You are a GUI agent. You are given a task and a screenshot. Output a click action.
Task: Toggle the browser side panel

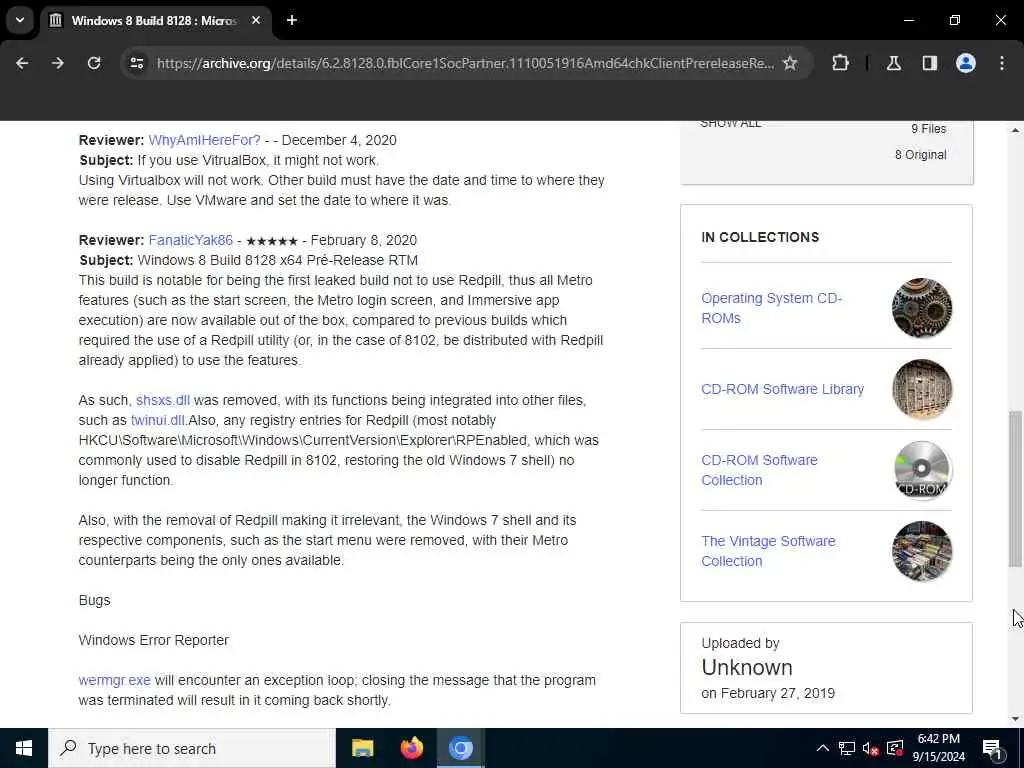(x=930, y=63)
